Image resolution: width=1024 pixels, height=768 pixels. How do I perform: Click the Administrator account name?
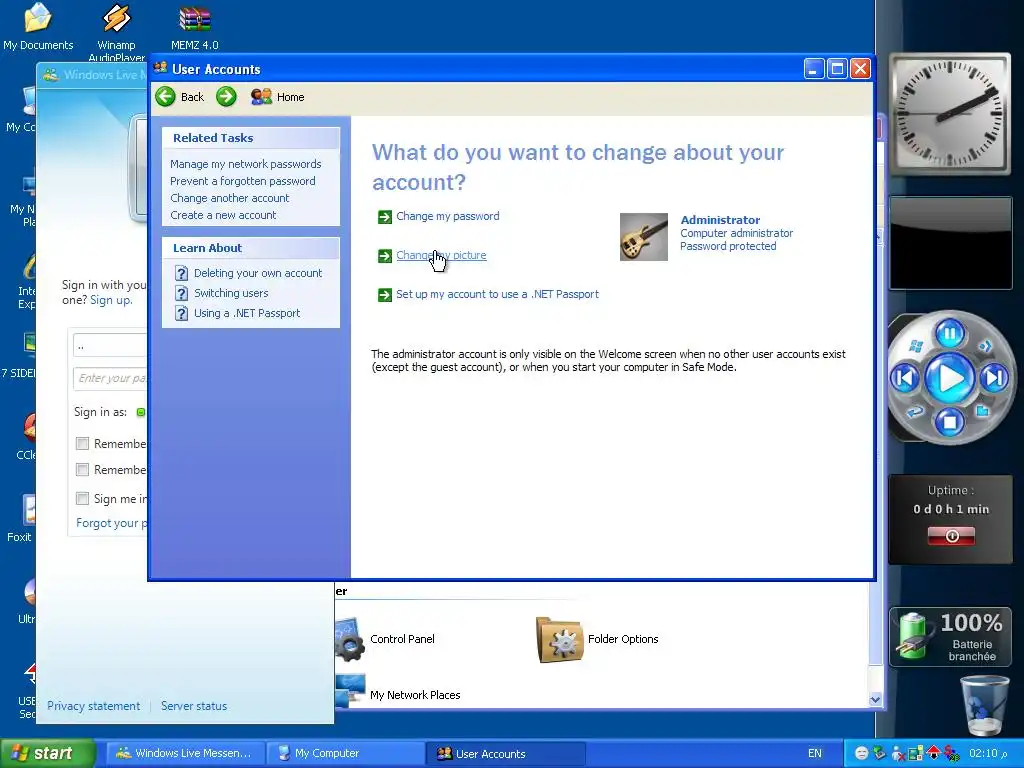coord(720,220)
